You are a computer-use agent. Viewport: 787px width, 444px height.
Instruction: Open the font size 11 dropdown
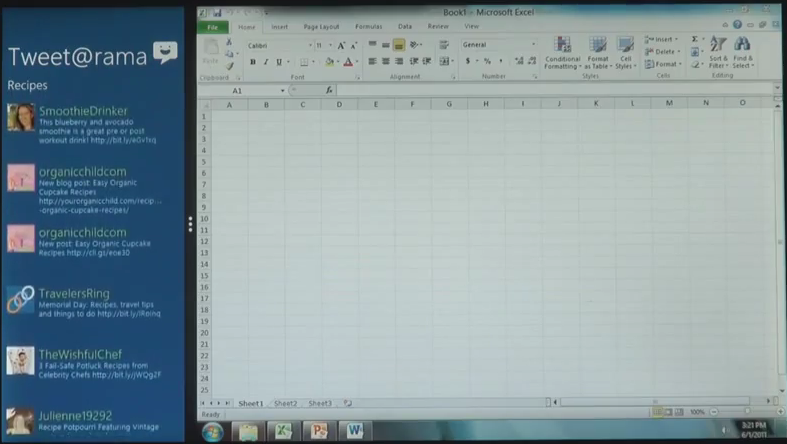click(330, 46)
